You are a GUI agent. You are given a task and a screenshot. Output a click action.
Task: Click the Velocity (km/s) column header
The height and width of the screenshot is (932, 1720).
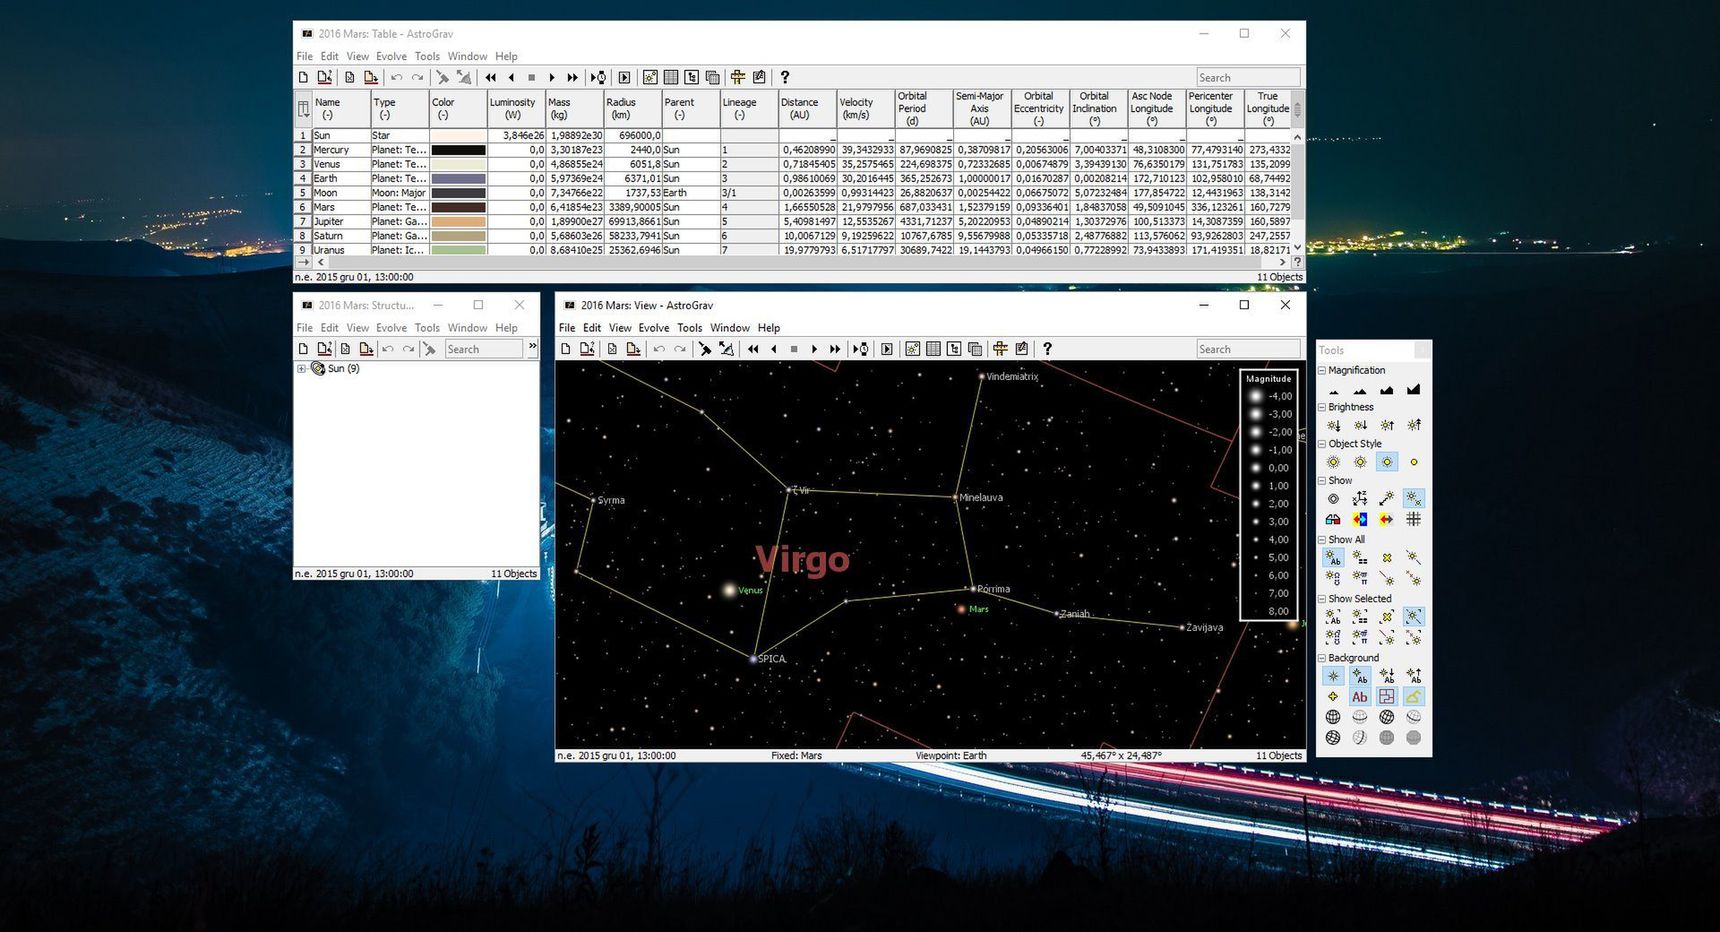tap(865, 108)
